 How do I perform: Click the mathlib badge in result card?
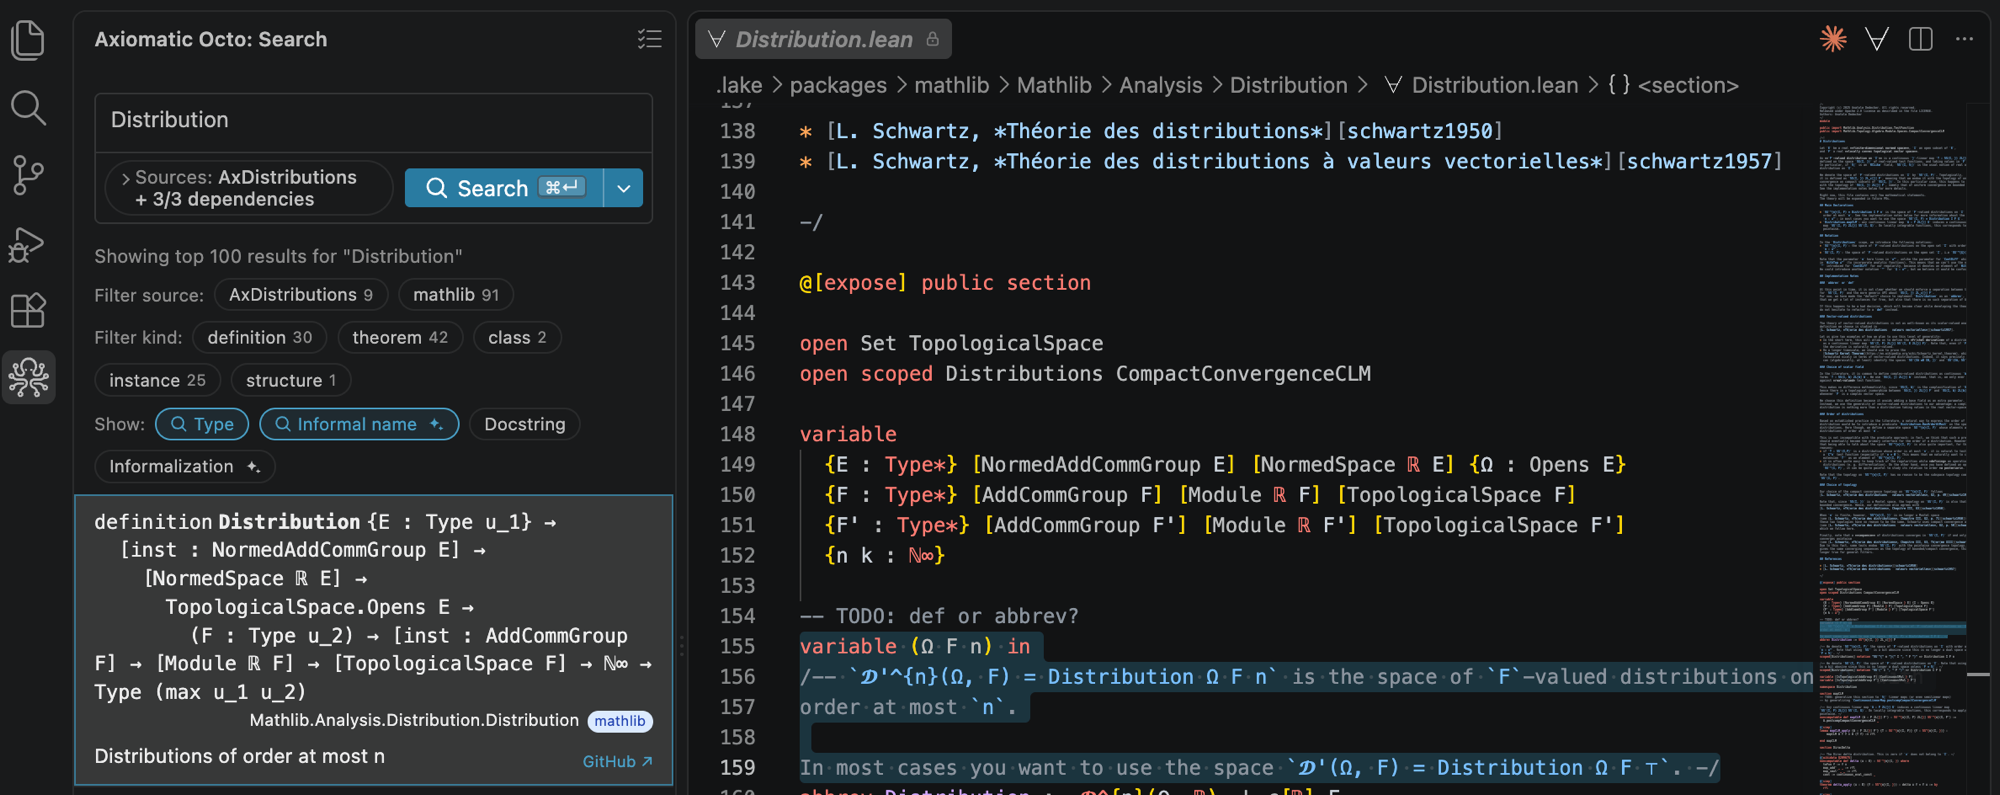tap(620, 721)
